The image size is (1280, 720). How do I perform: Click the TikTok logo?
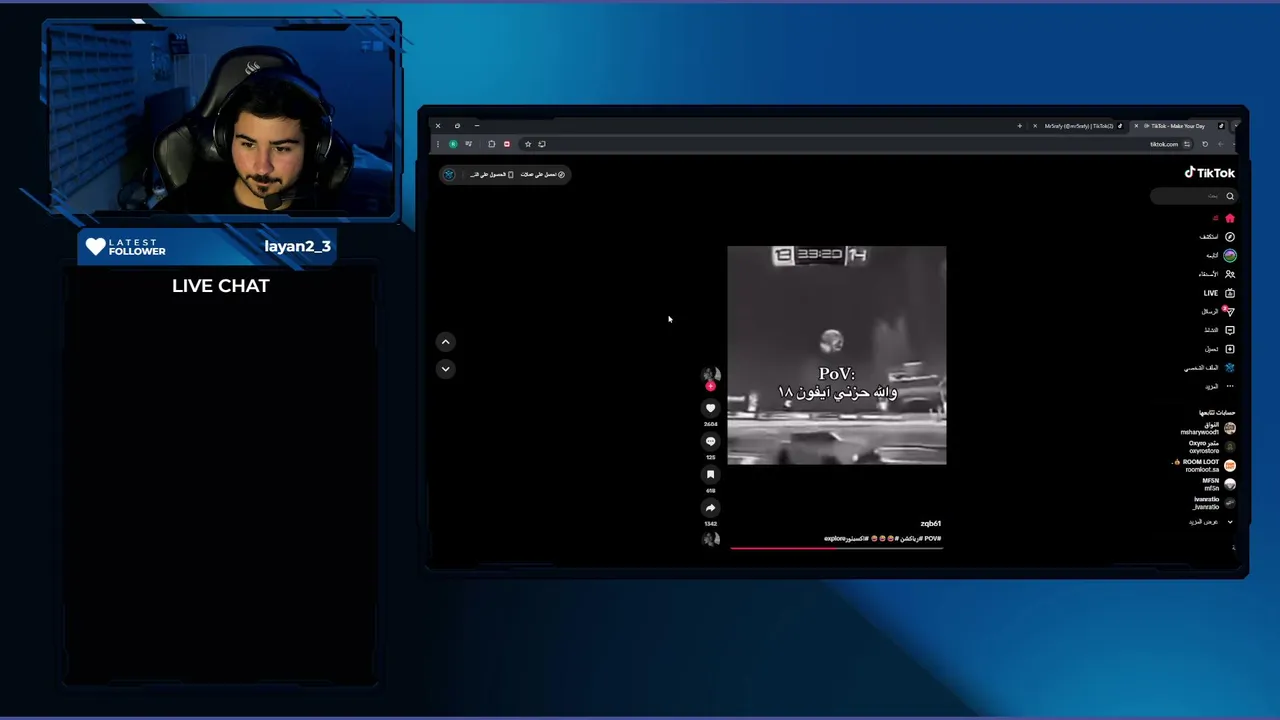(1210, 172)
